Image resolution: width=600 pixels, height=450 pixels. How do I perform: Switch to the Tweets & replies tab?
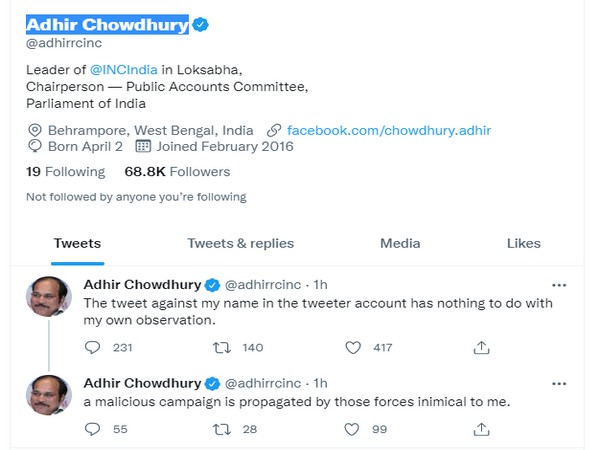(240, 243)
